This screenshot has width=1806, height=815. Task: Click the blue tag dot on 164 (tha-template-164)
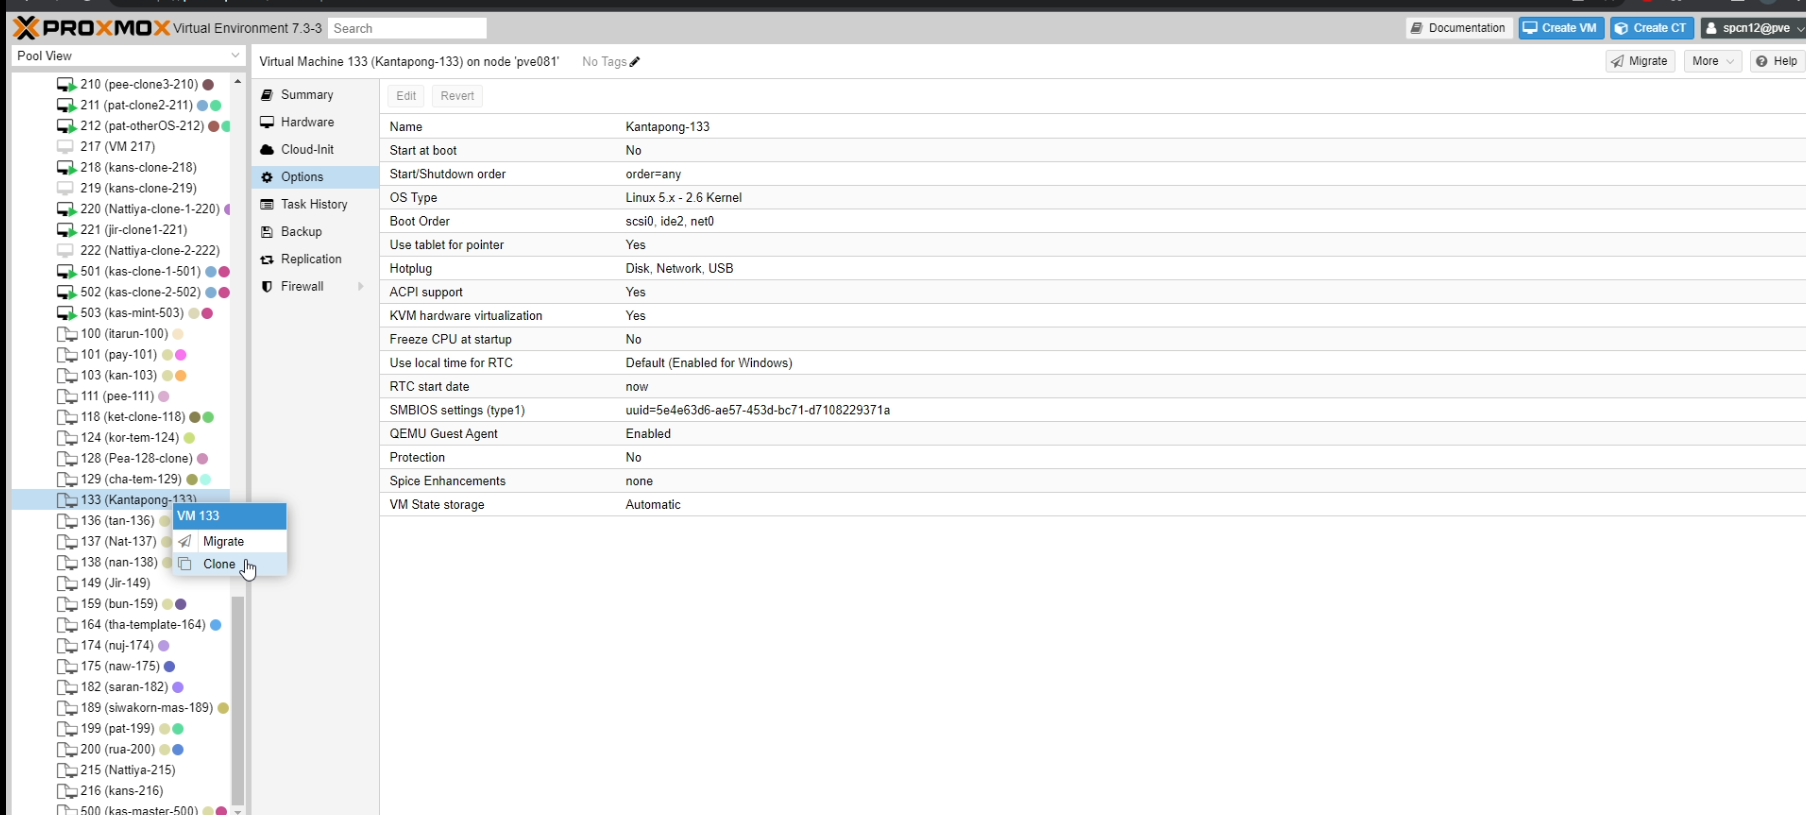[x=216, y=625]
